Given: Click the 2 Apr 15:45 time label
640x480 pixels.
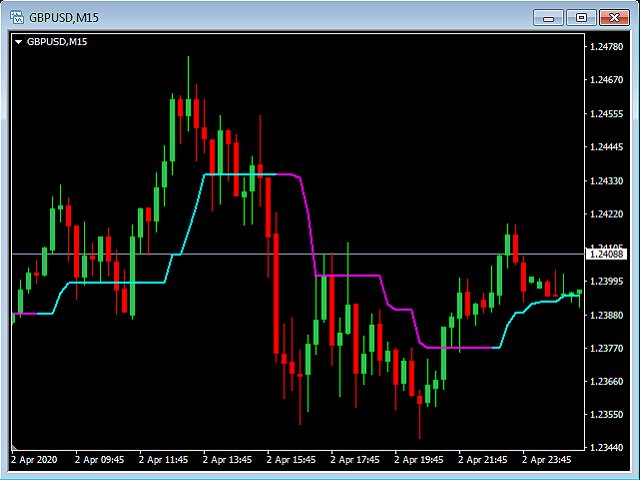Looking at the screenshot, I should (291, 460).
